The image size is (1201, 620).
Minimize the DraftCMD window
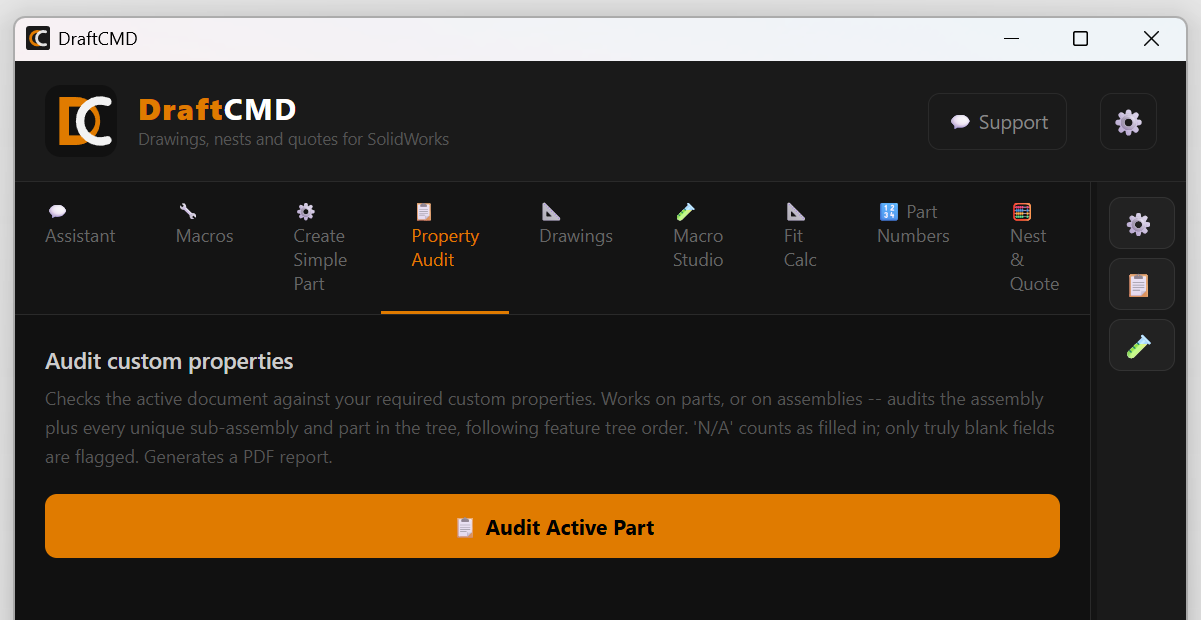pos(1012,39)
